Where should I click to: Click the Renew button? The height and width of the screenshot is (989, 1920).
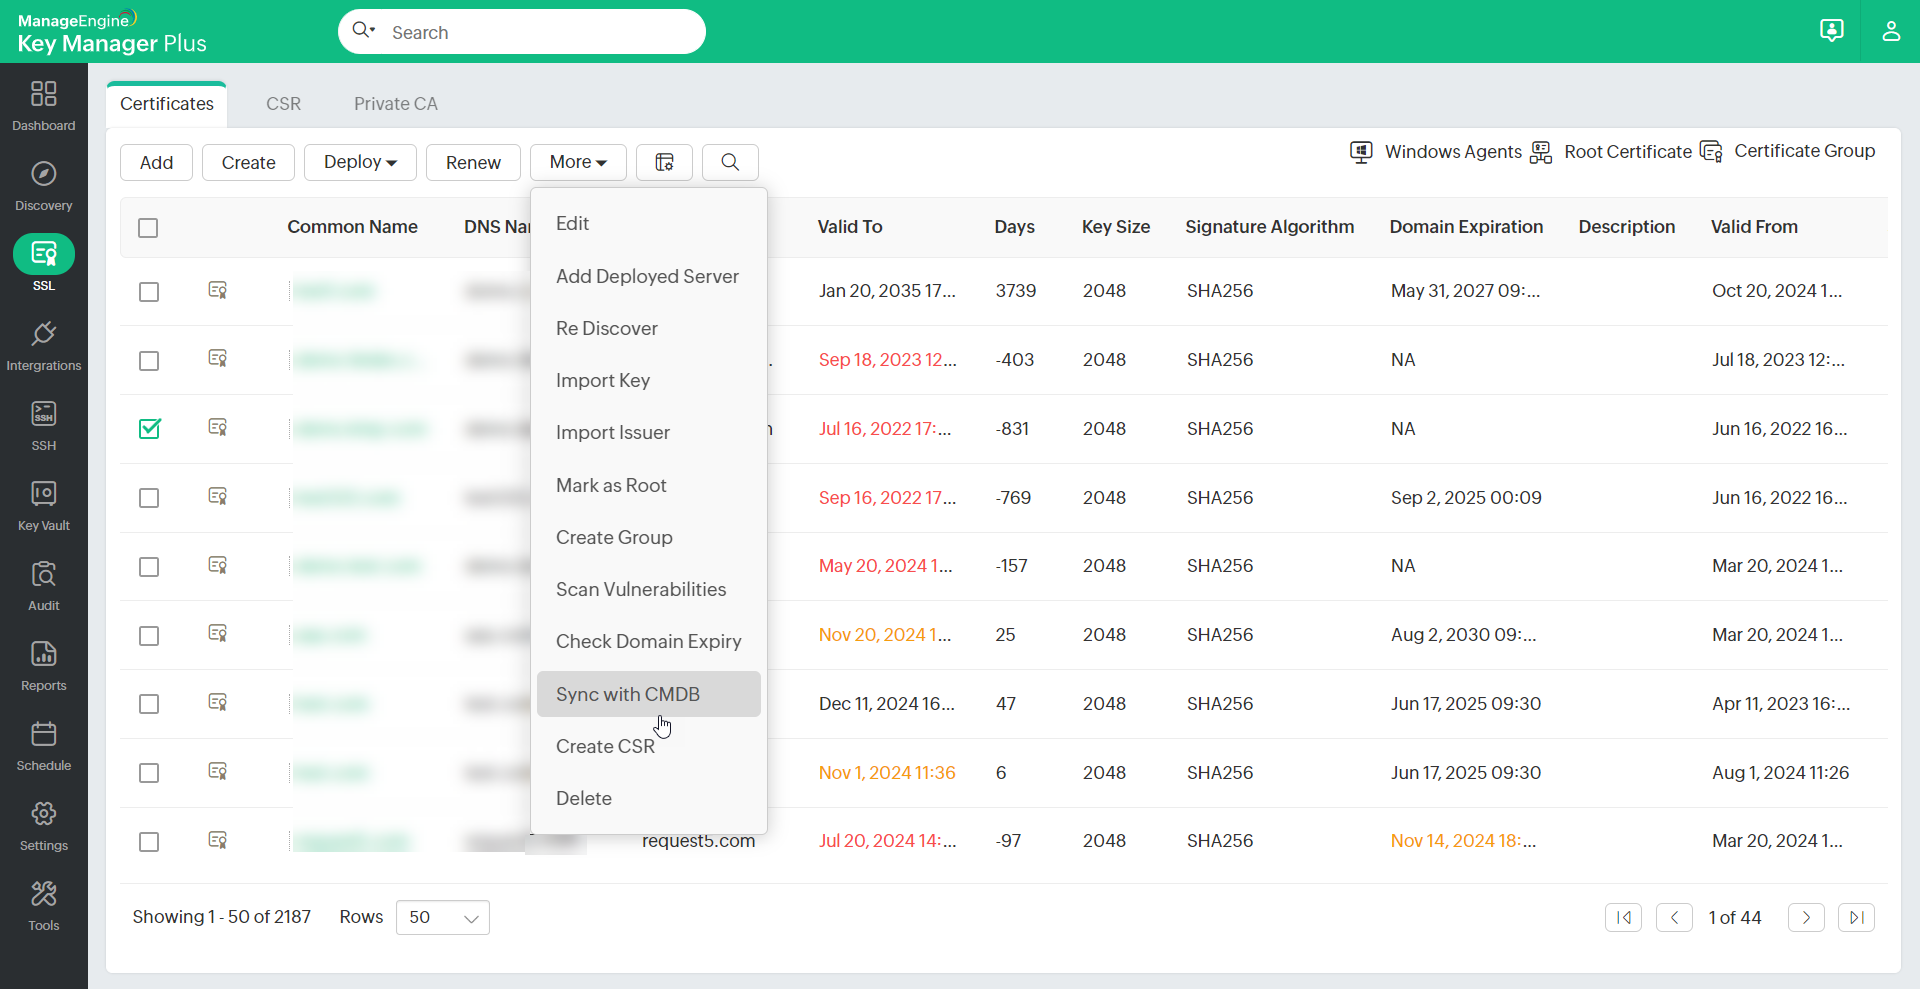(x=473, y=162)
